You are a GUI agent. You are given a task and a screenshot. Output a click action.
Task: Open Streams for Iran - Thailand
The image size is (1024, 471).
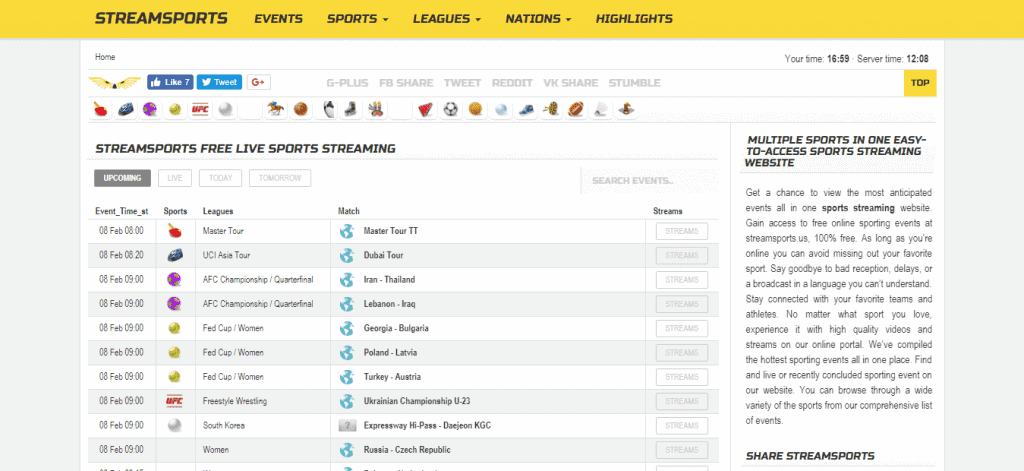tap(682, 280)
